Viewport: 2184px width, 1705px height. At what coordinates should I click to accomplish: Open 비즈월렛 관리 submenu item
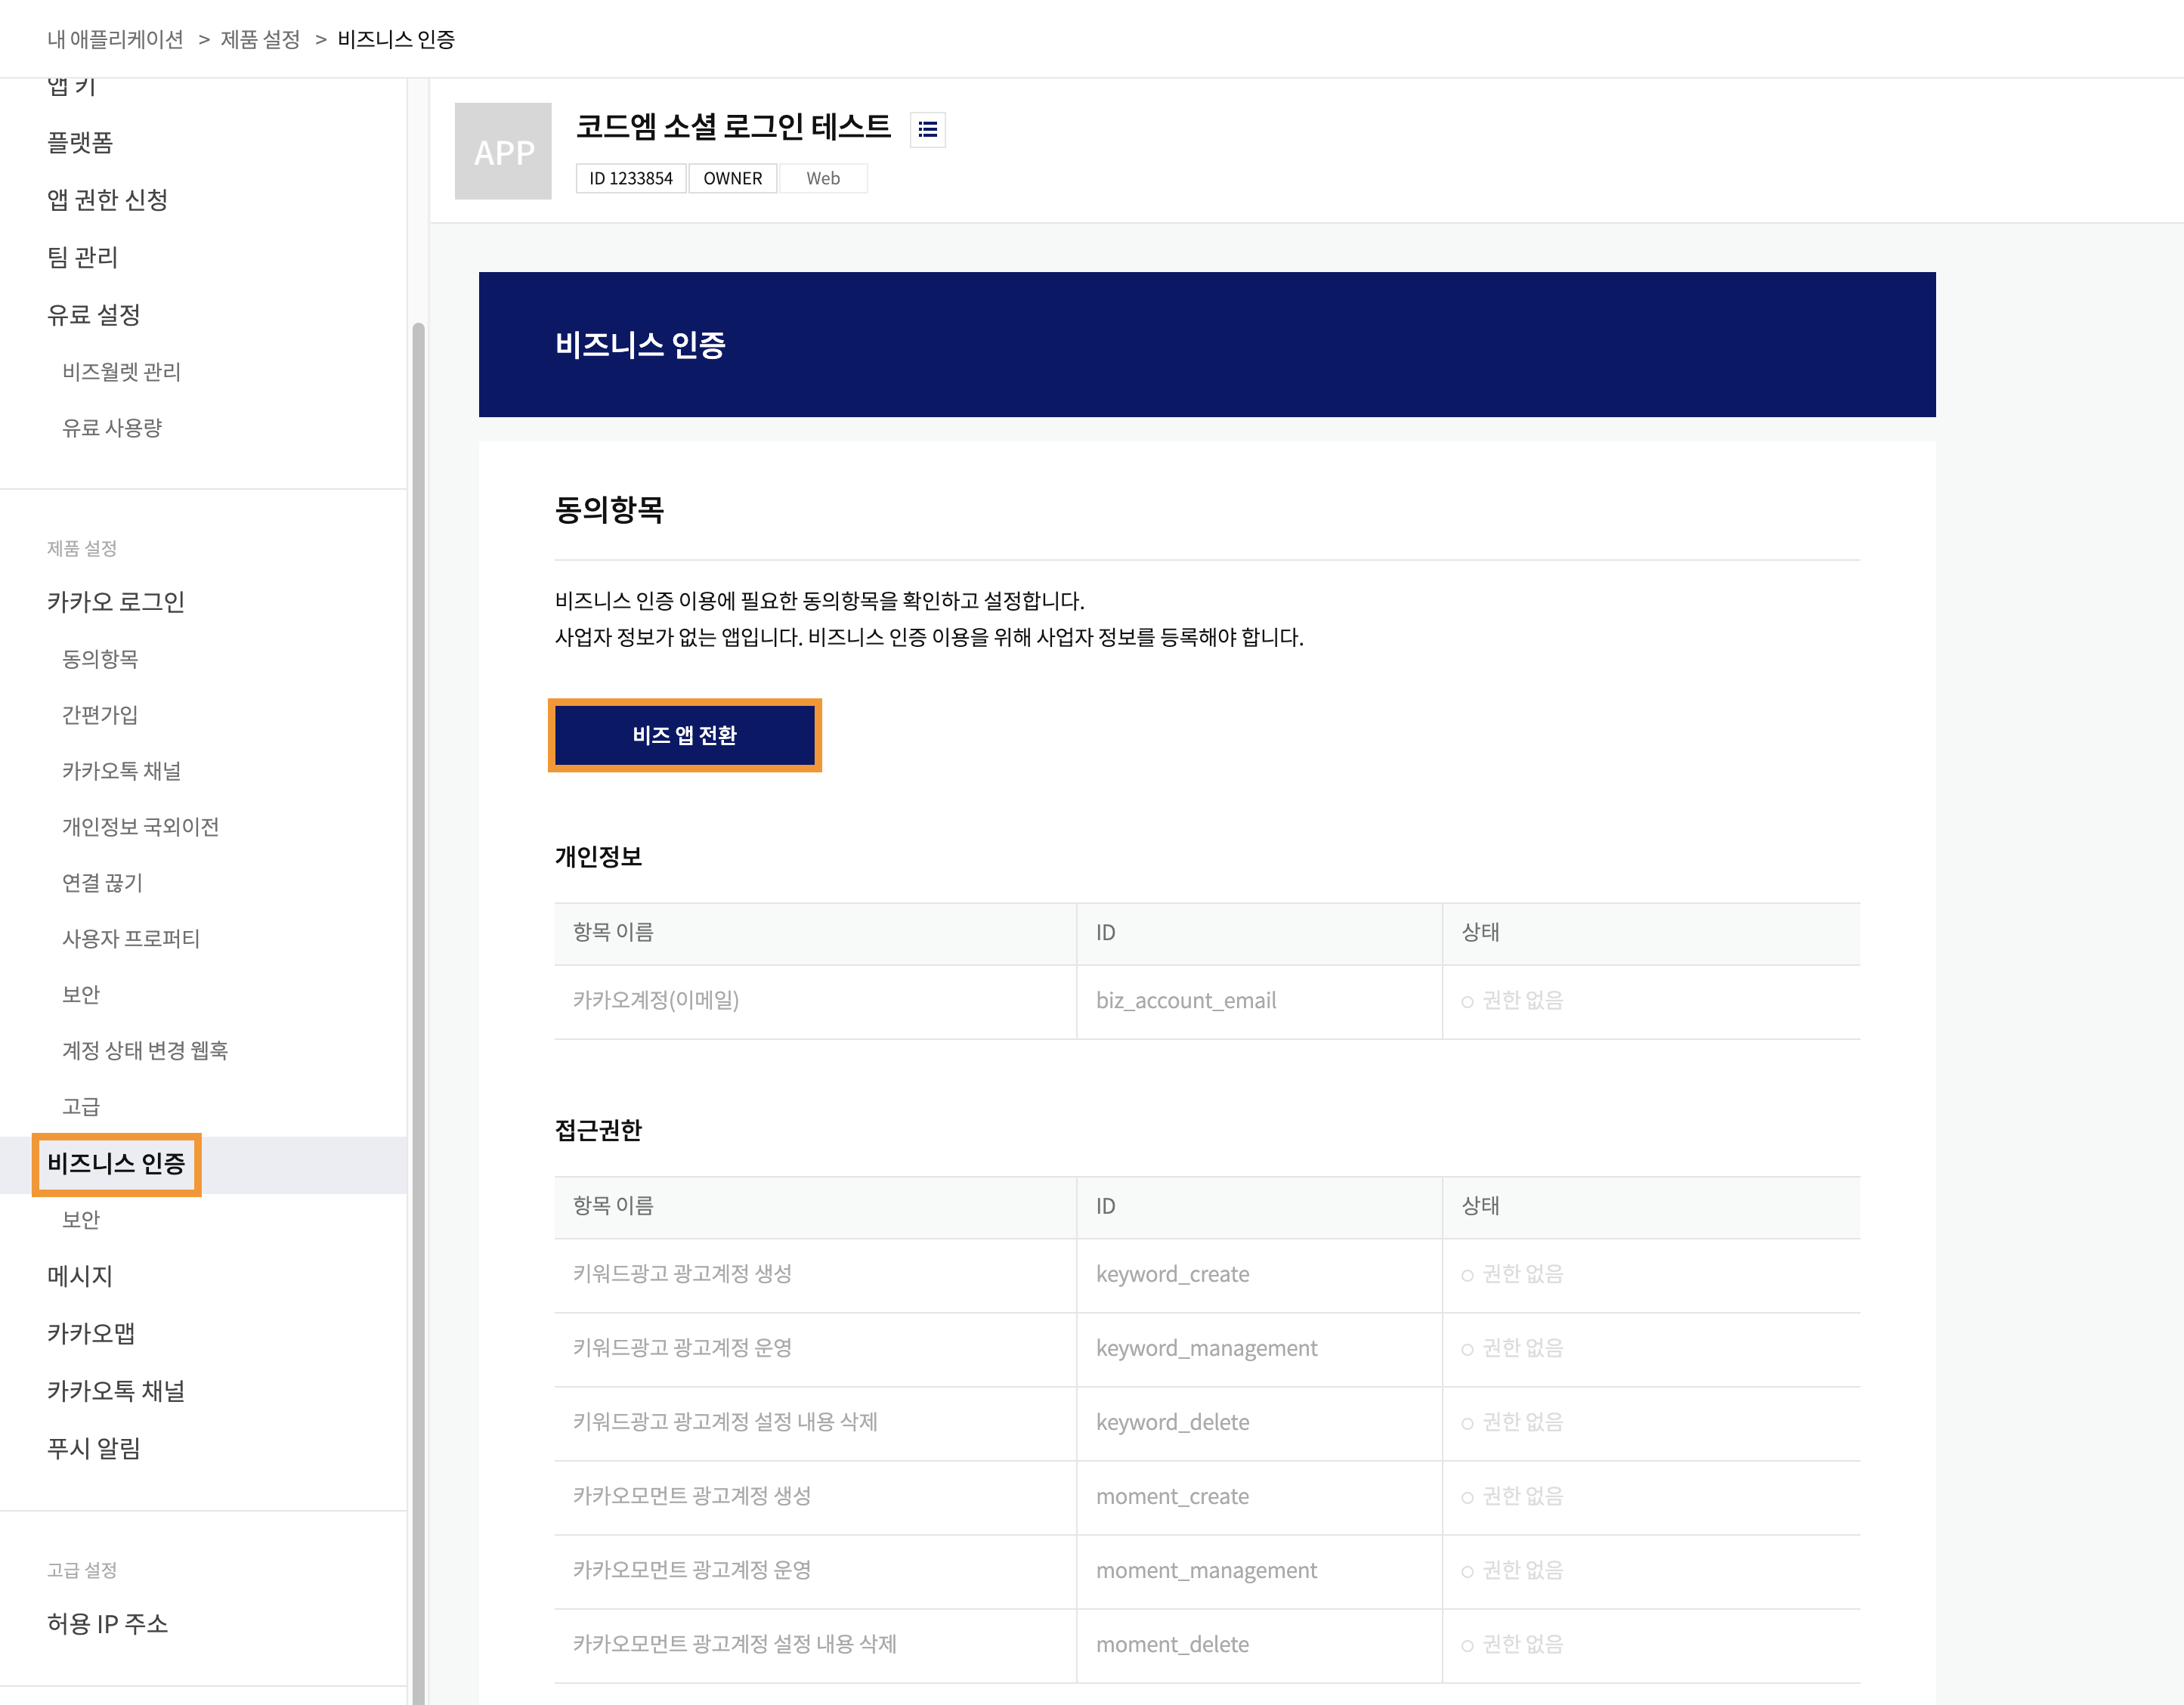(121, 372)
